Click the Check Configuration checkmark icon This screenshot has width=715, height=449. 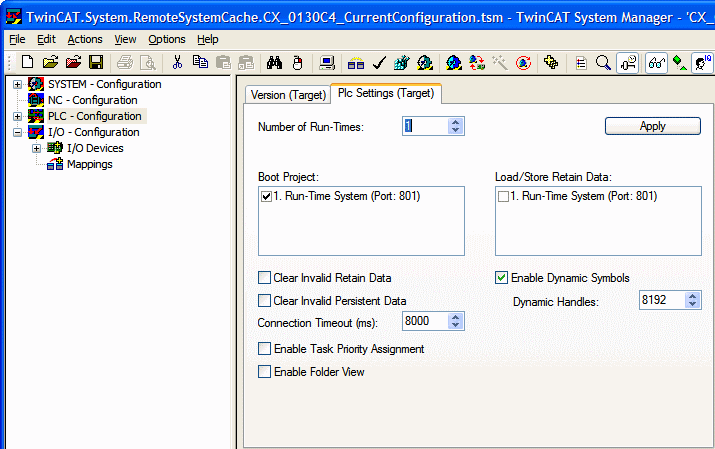pyautogui.click(x=379, y=62)
